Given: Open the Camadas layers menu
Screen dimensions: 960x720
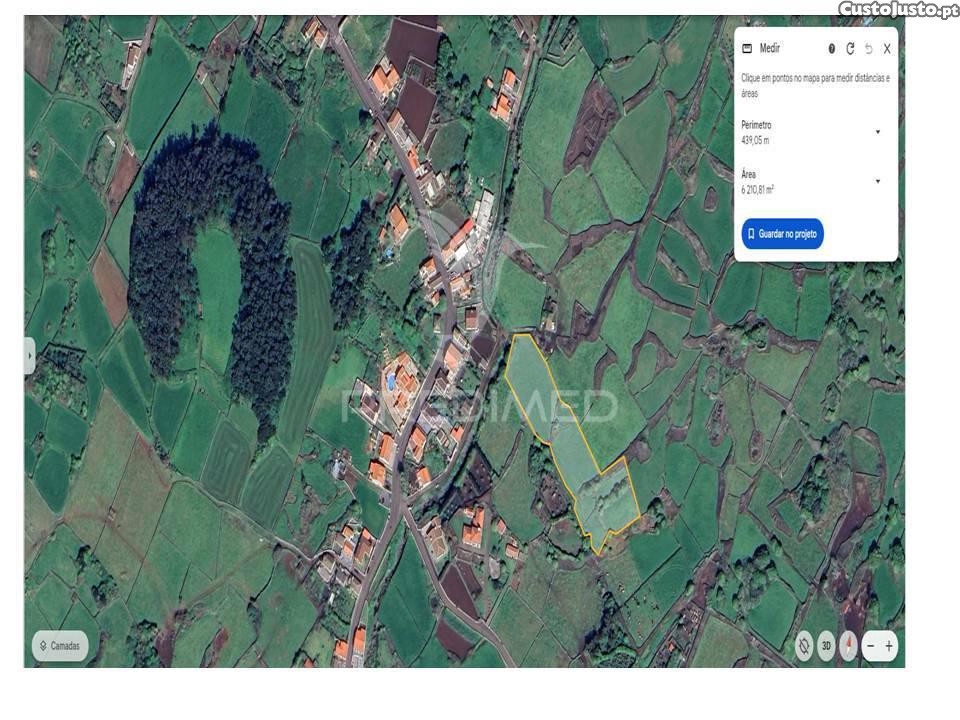Looking at the screenshot, I should [x=60, y=646].
